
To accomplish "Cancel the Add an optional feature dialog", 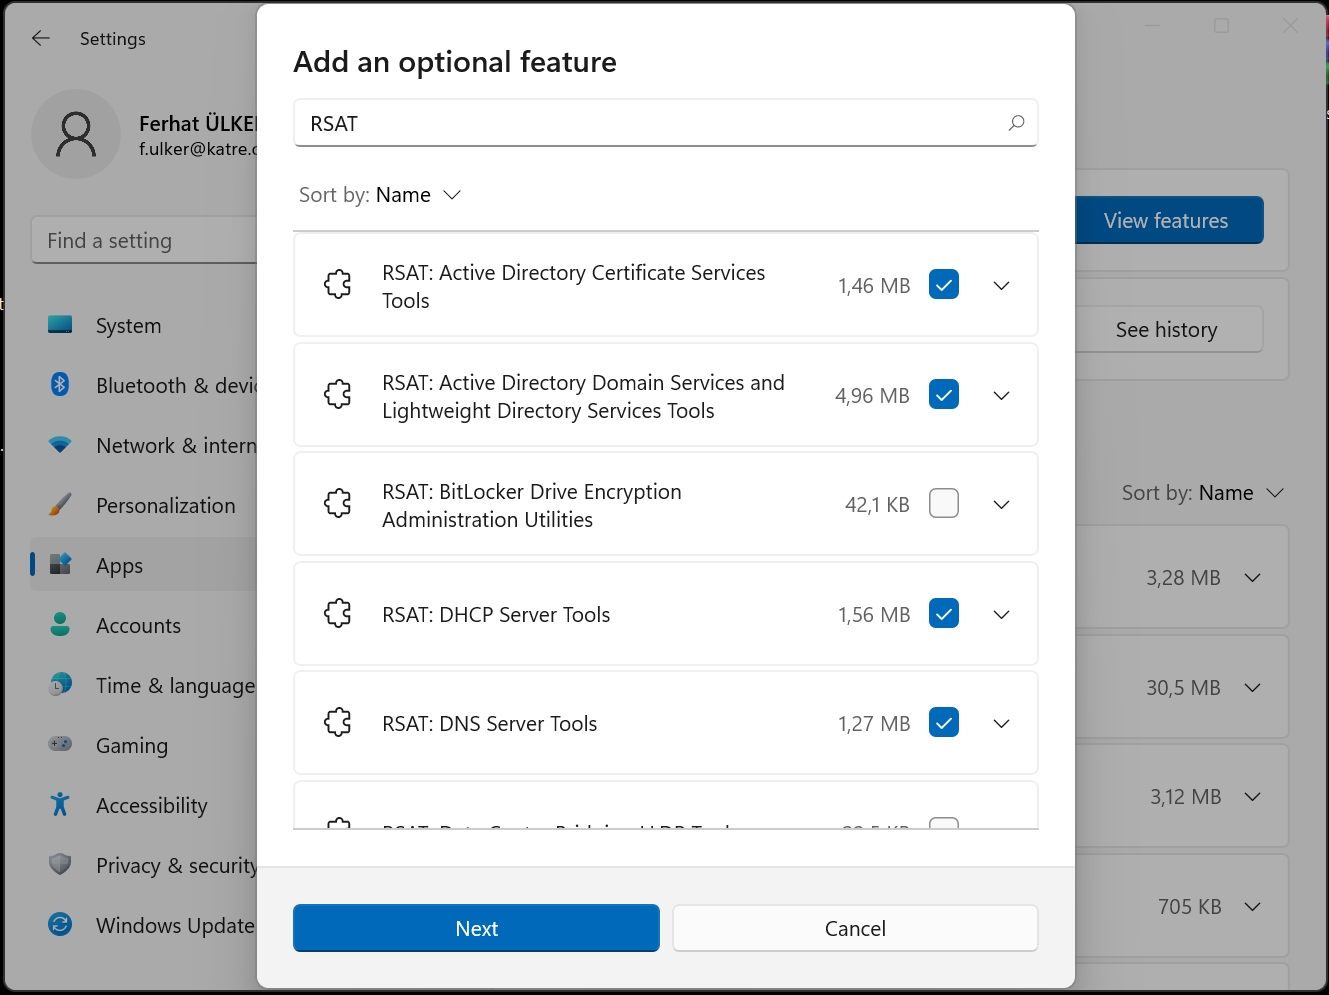I will [x=855, y=928].
